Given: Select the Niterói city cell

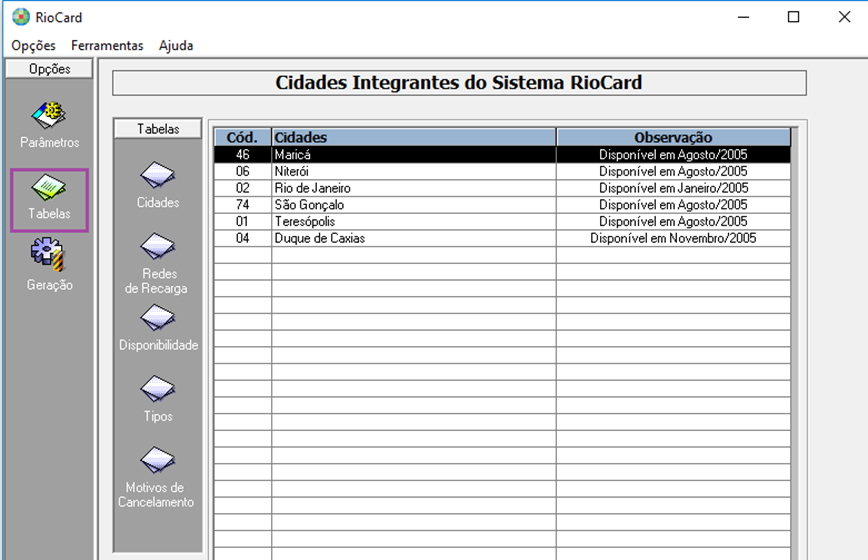Looking at the screenshot, I should coord(414,171).
